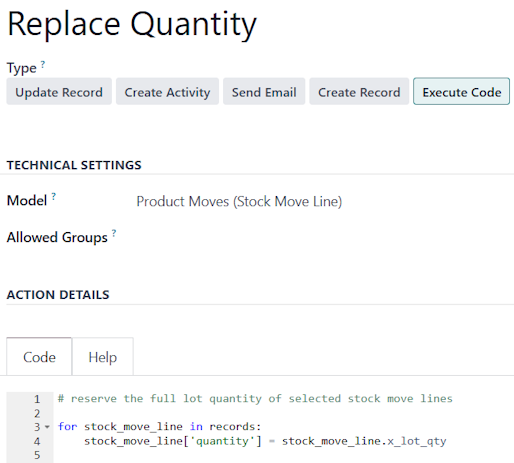Click line number 5 in the gutter
This screenshot has width=514, height=463.
37,455
